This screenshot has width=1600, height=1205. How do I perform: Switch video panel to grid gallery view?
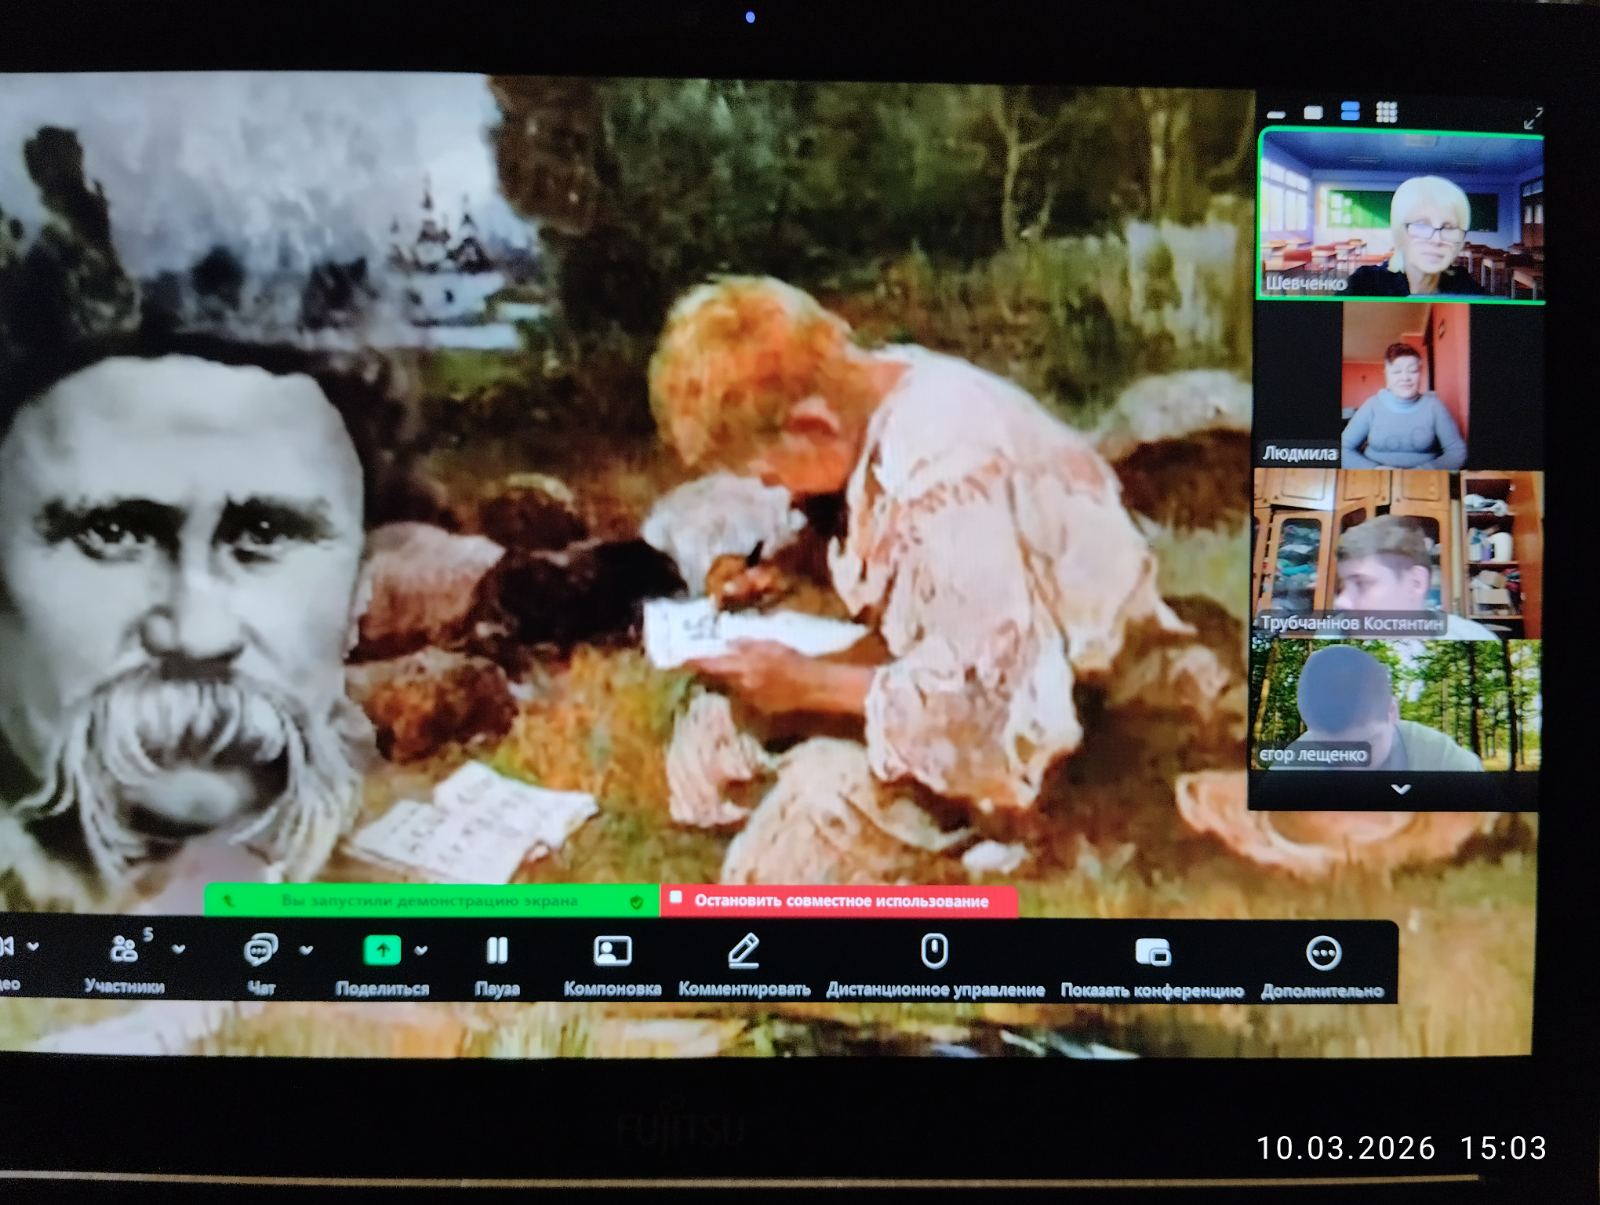pyautogui.click(x=1386, y=112)
